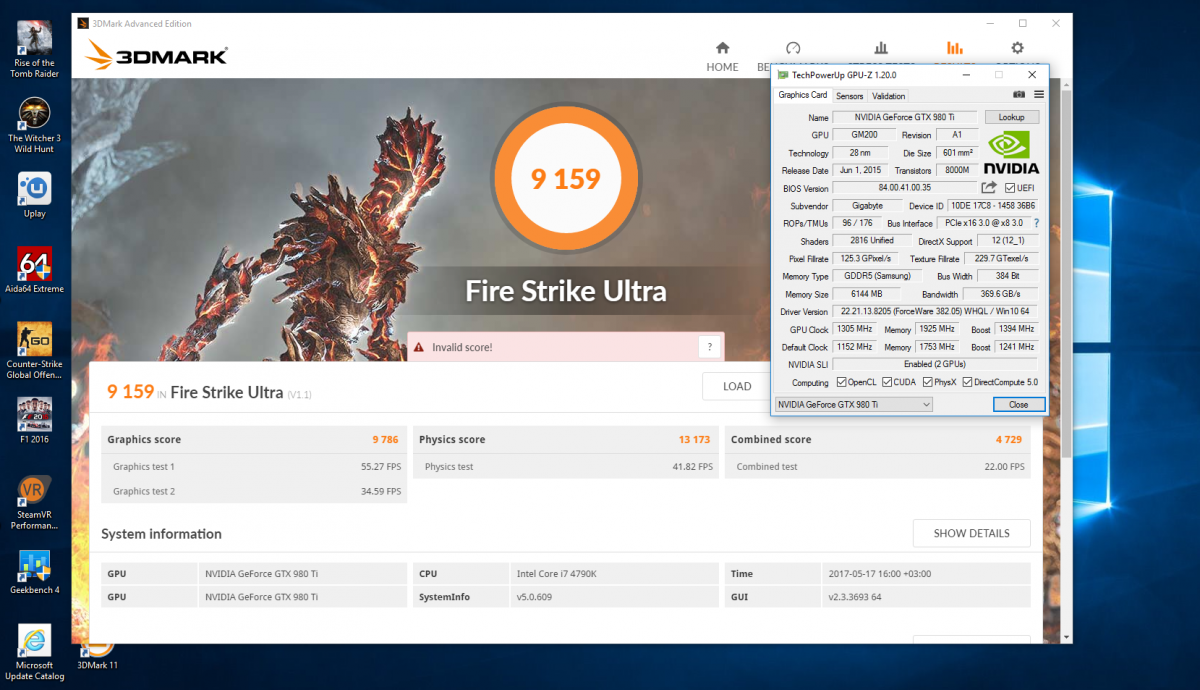Open 3DMark Results via orange chart icon
The height and width of the screenshot is (690, 1200).
click(x=954, y=48)
